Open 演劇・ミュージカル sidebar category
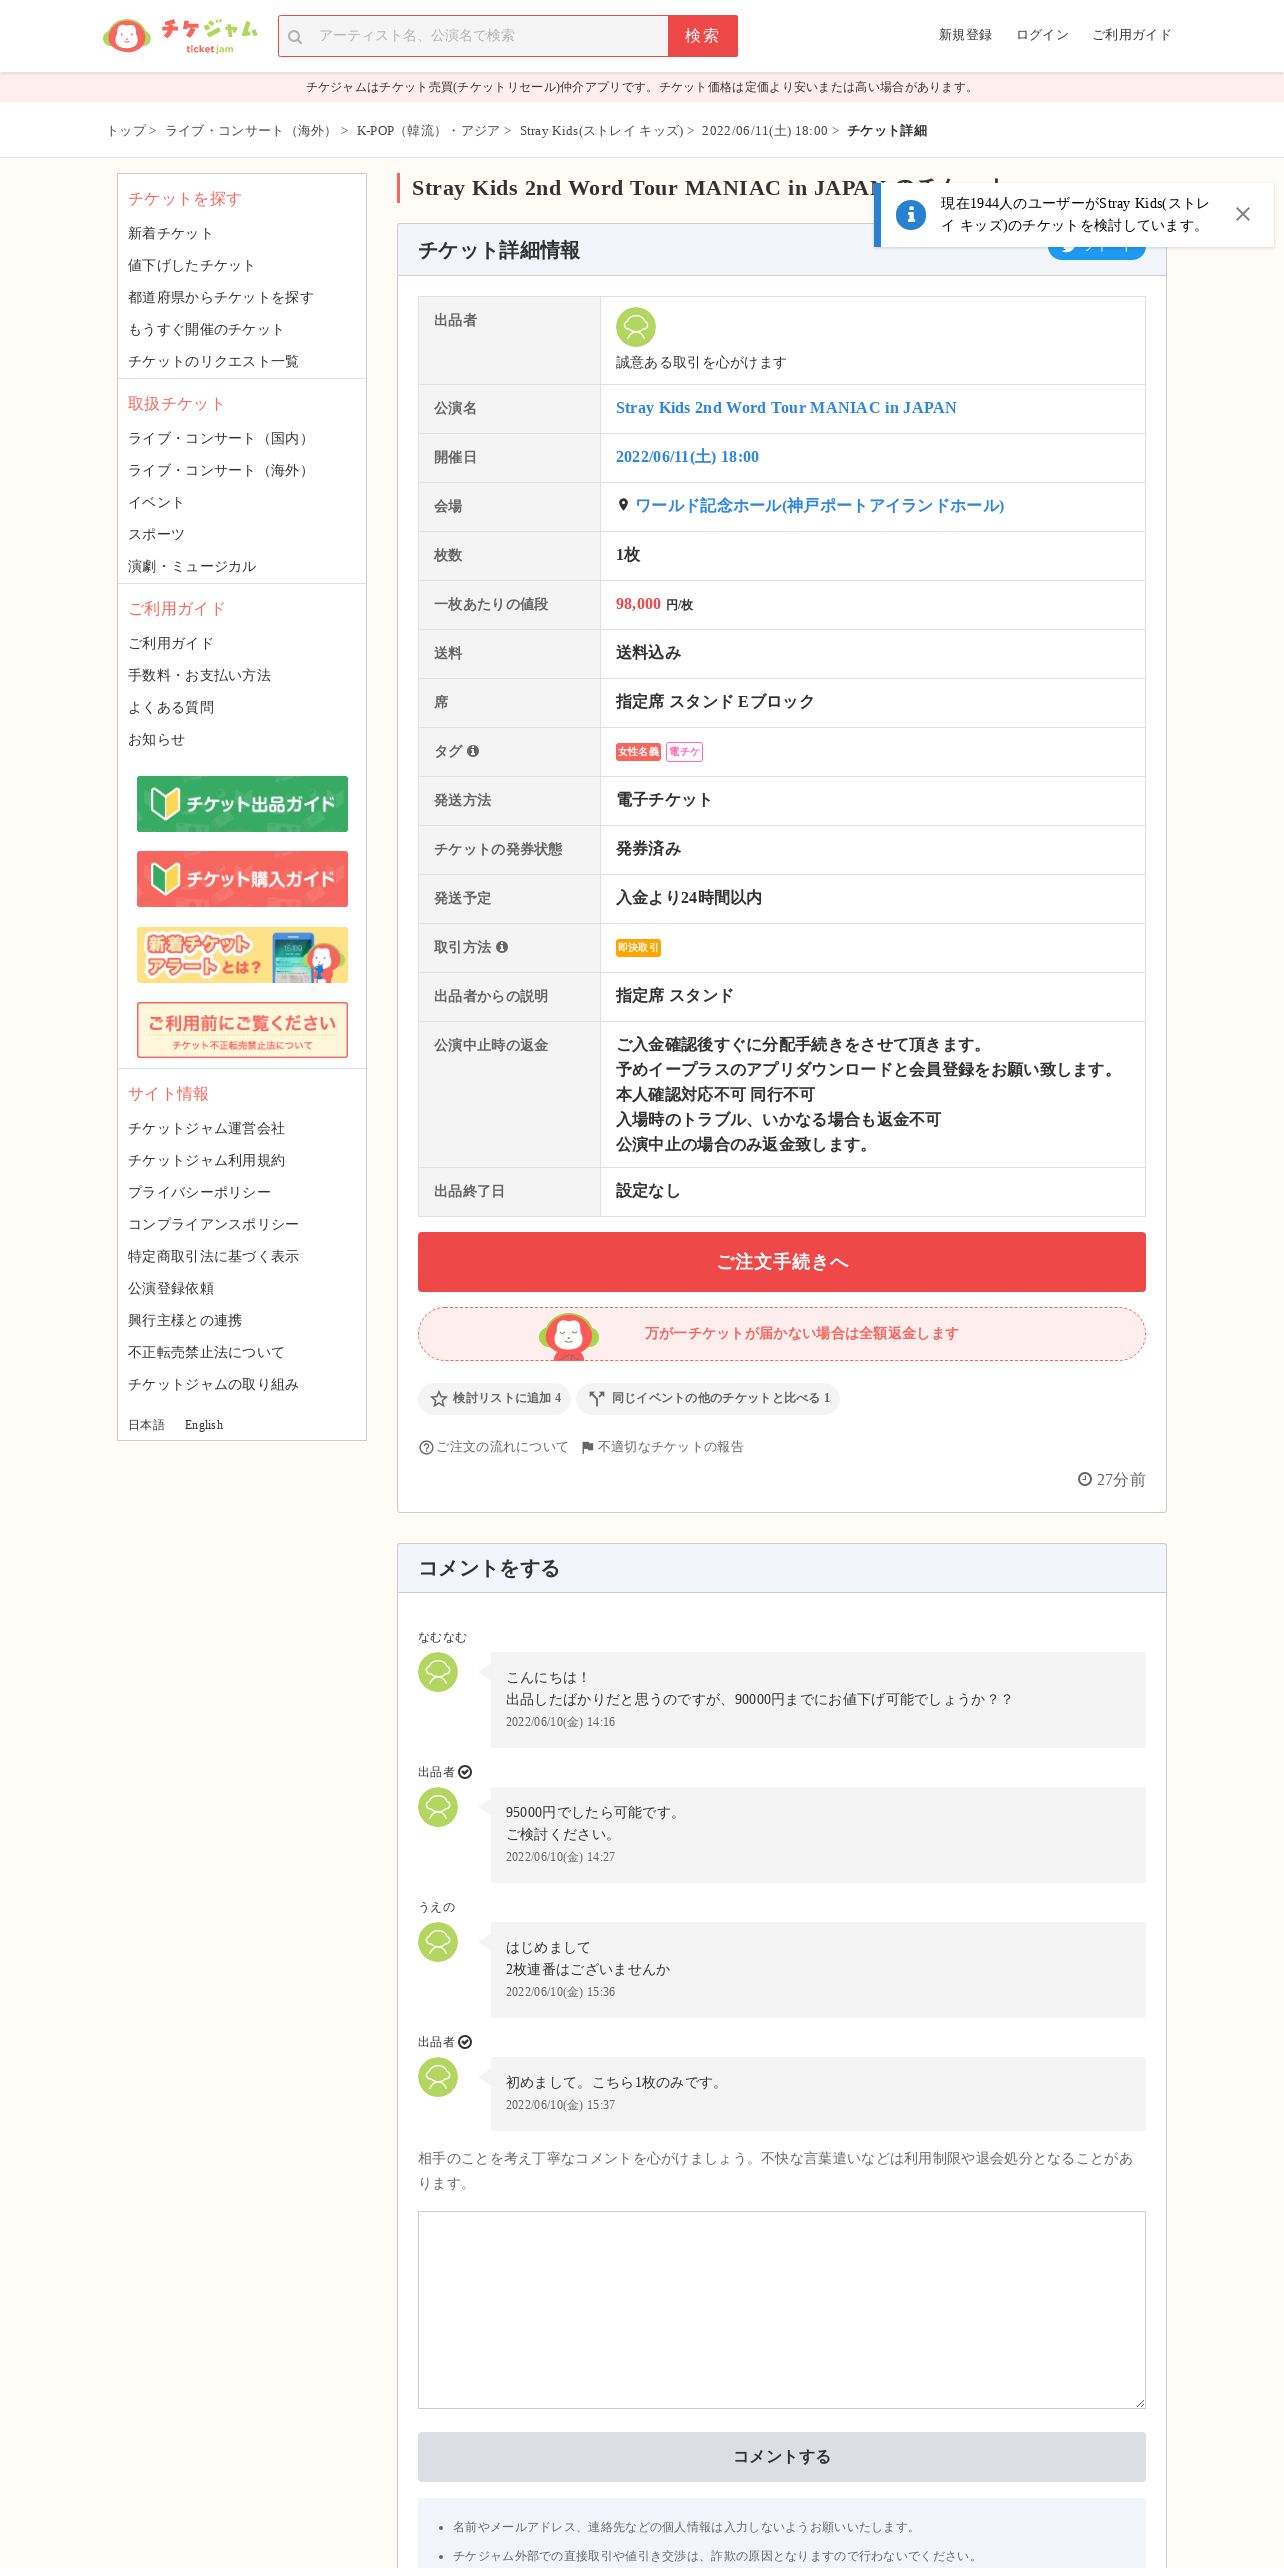Image resolution: width=1284 pixels, height=2568 pixels. click(x=192, y=566)
